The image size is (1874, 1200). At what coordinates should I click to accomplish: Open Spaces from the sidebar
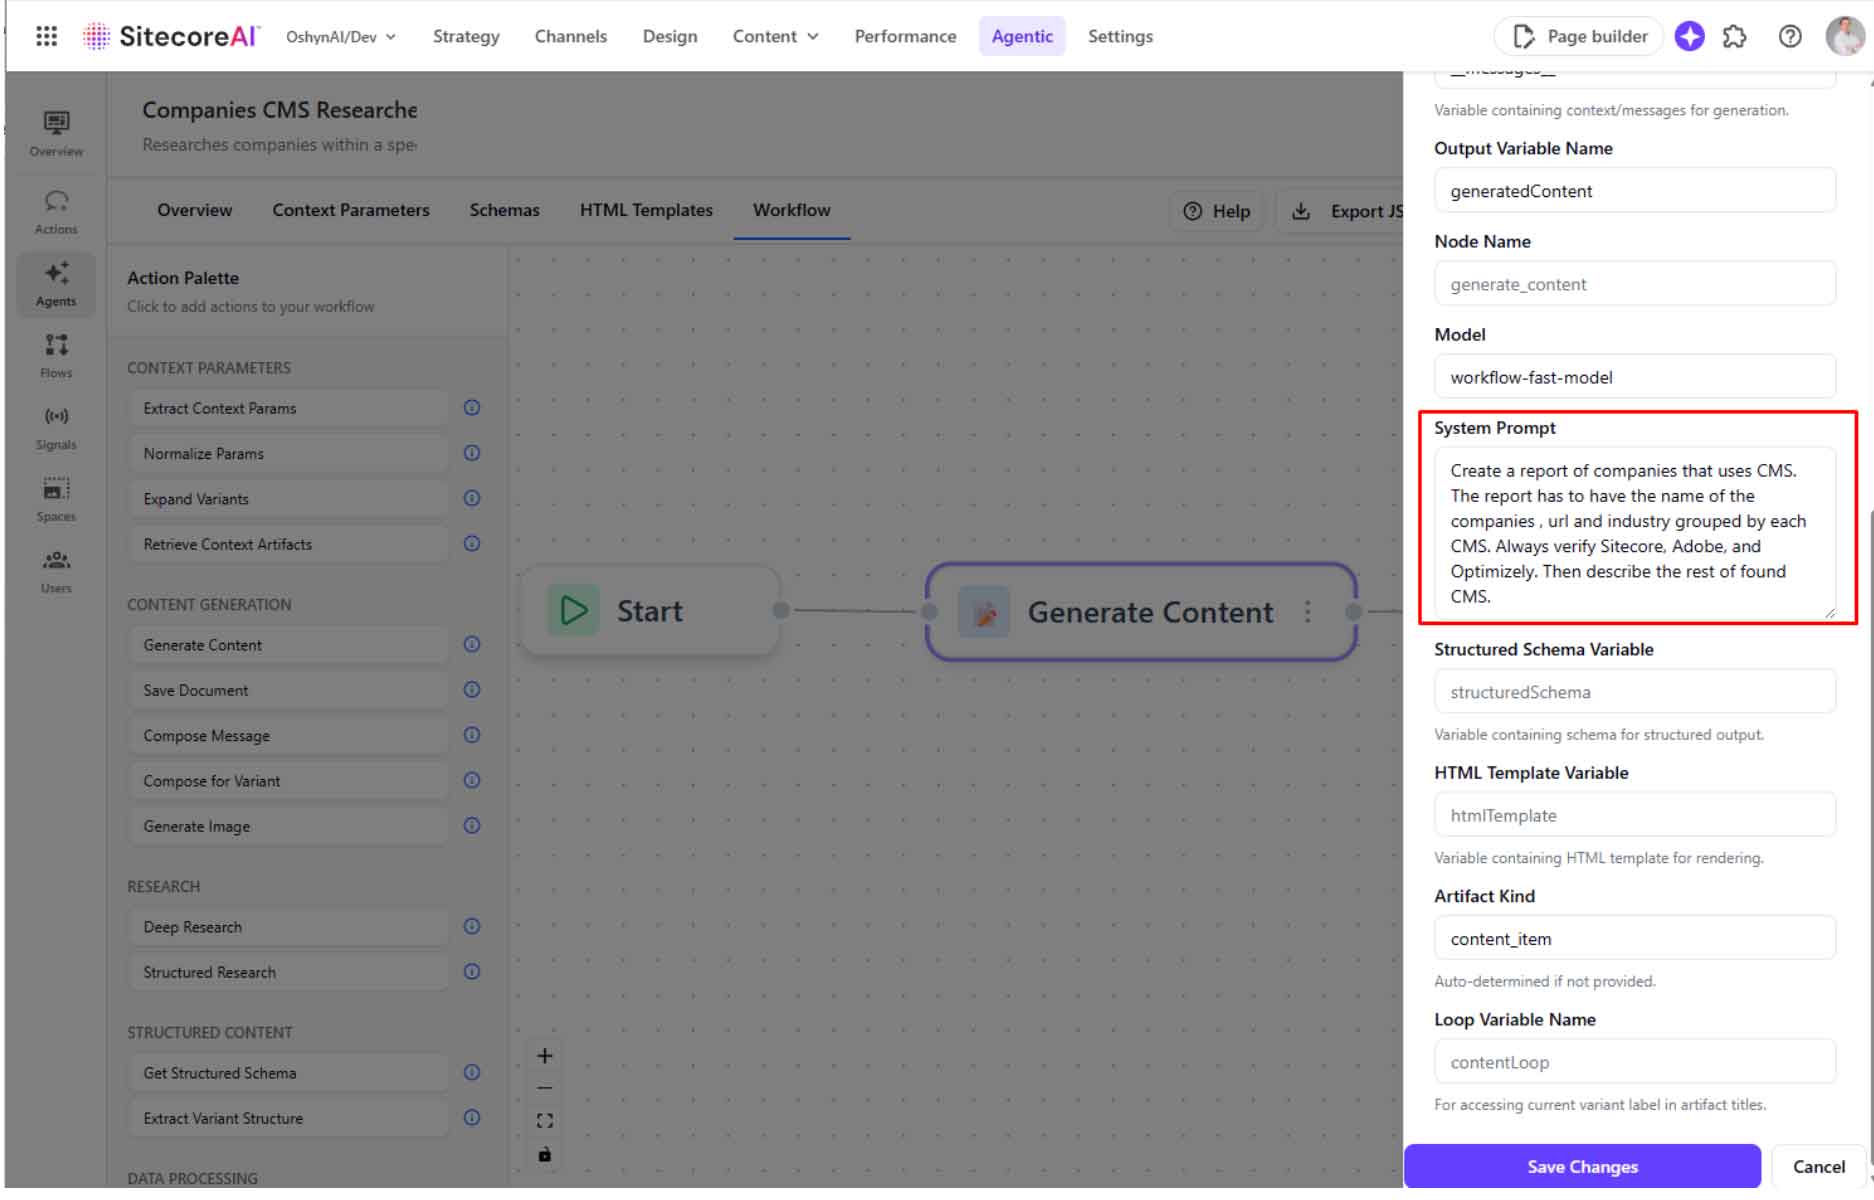coord(56,500)
